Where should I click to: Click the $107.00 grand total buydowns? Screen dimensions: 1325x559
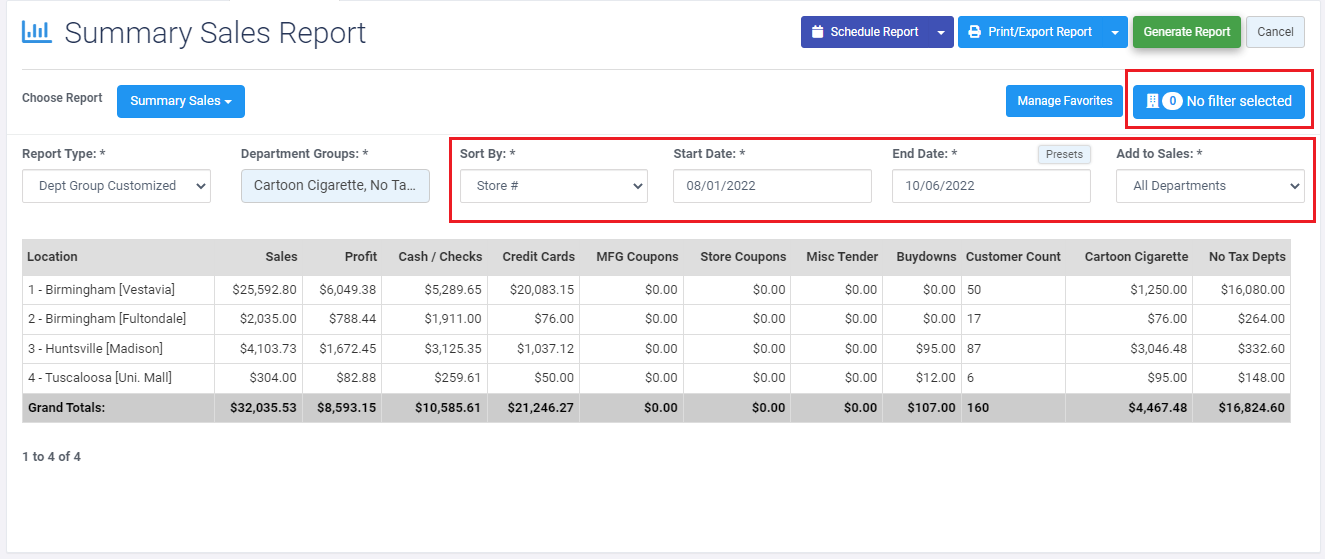931,408
